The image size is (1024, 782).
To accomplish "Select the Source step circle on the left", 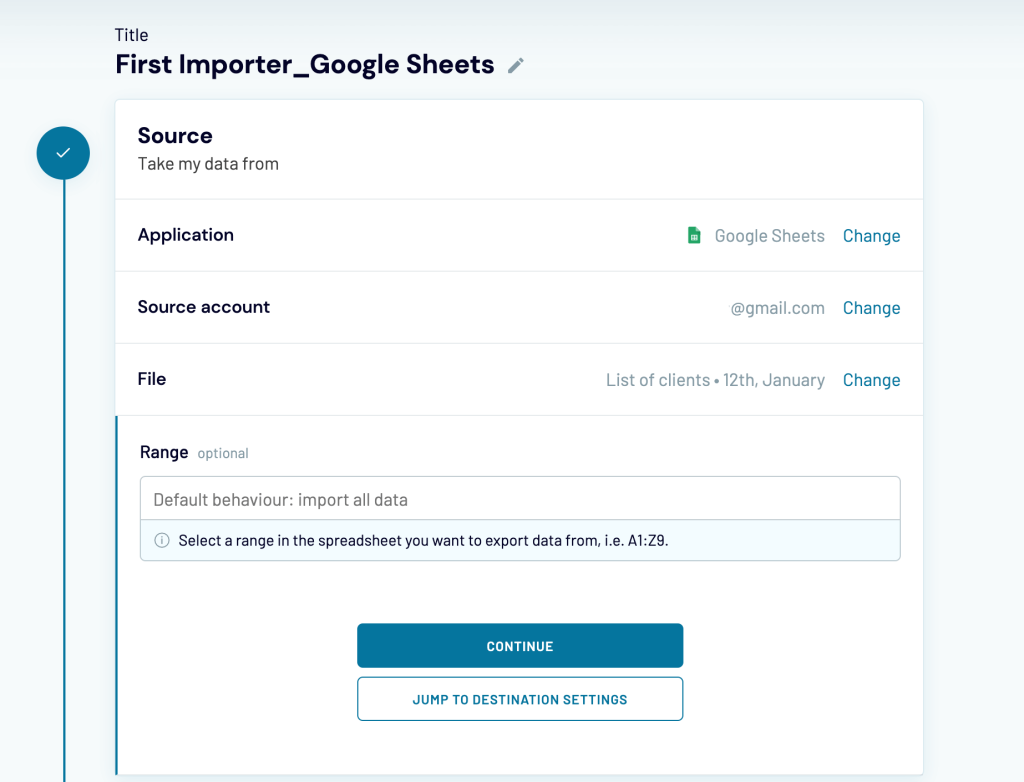I will [x=63, y=152].
